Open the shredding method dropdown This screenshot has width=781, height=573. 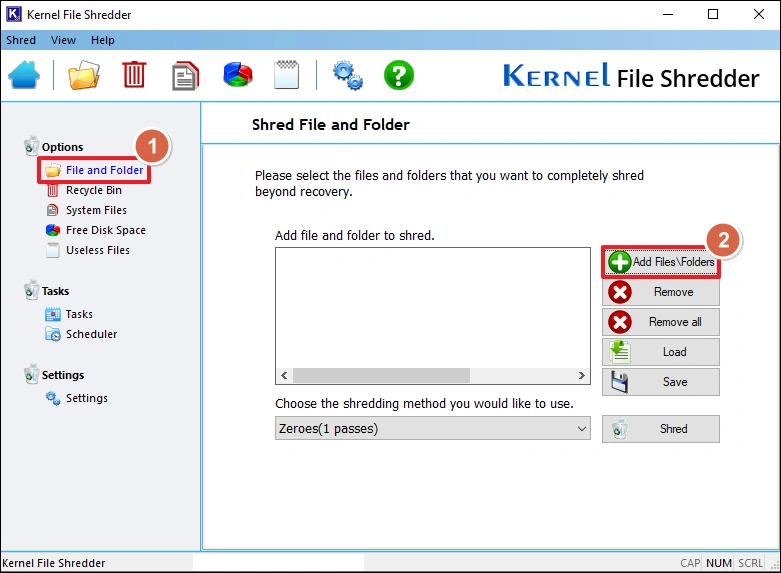pos(432,429)
